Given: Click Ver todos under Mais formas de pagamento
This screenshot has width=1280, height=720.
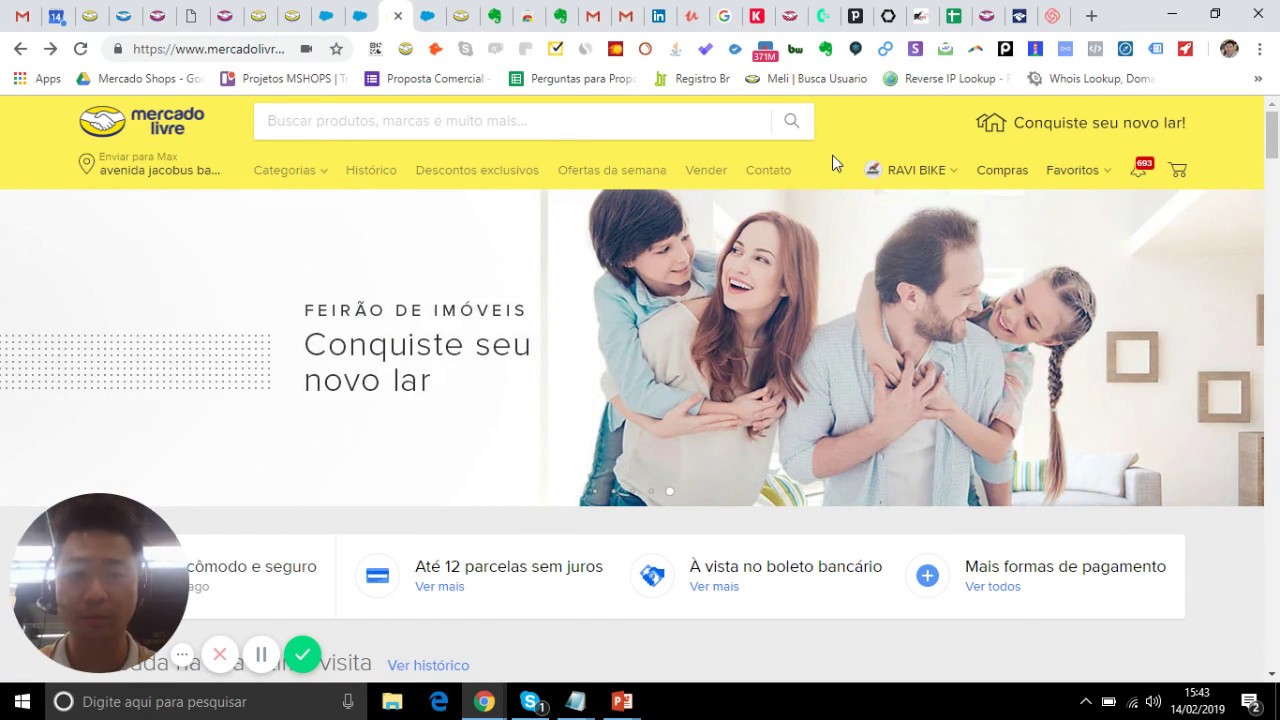Looking at the screenshot, I should (x=993, y=587).
